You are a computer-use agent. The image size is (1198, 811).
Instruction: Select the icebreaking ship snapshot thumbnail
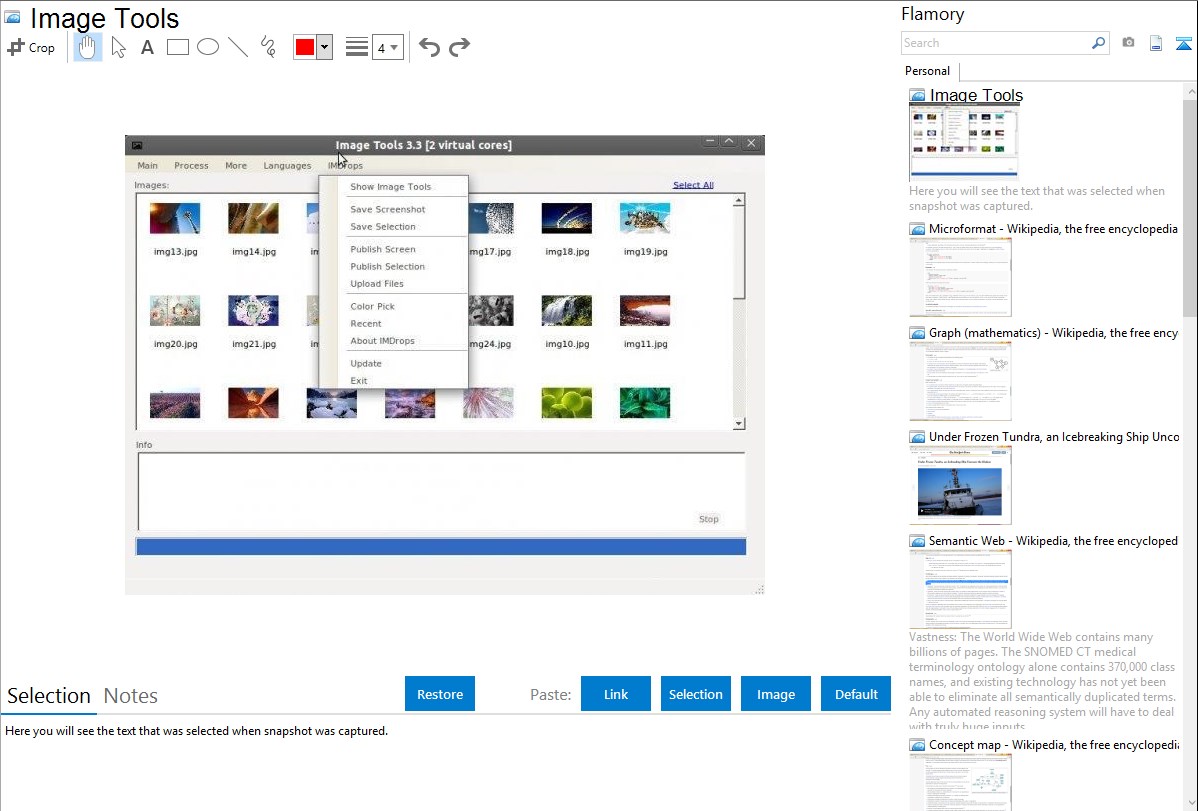pos(960,485)
